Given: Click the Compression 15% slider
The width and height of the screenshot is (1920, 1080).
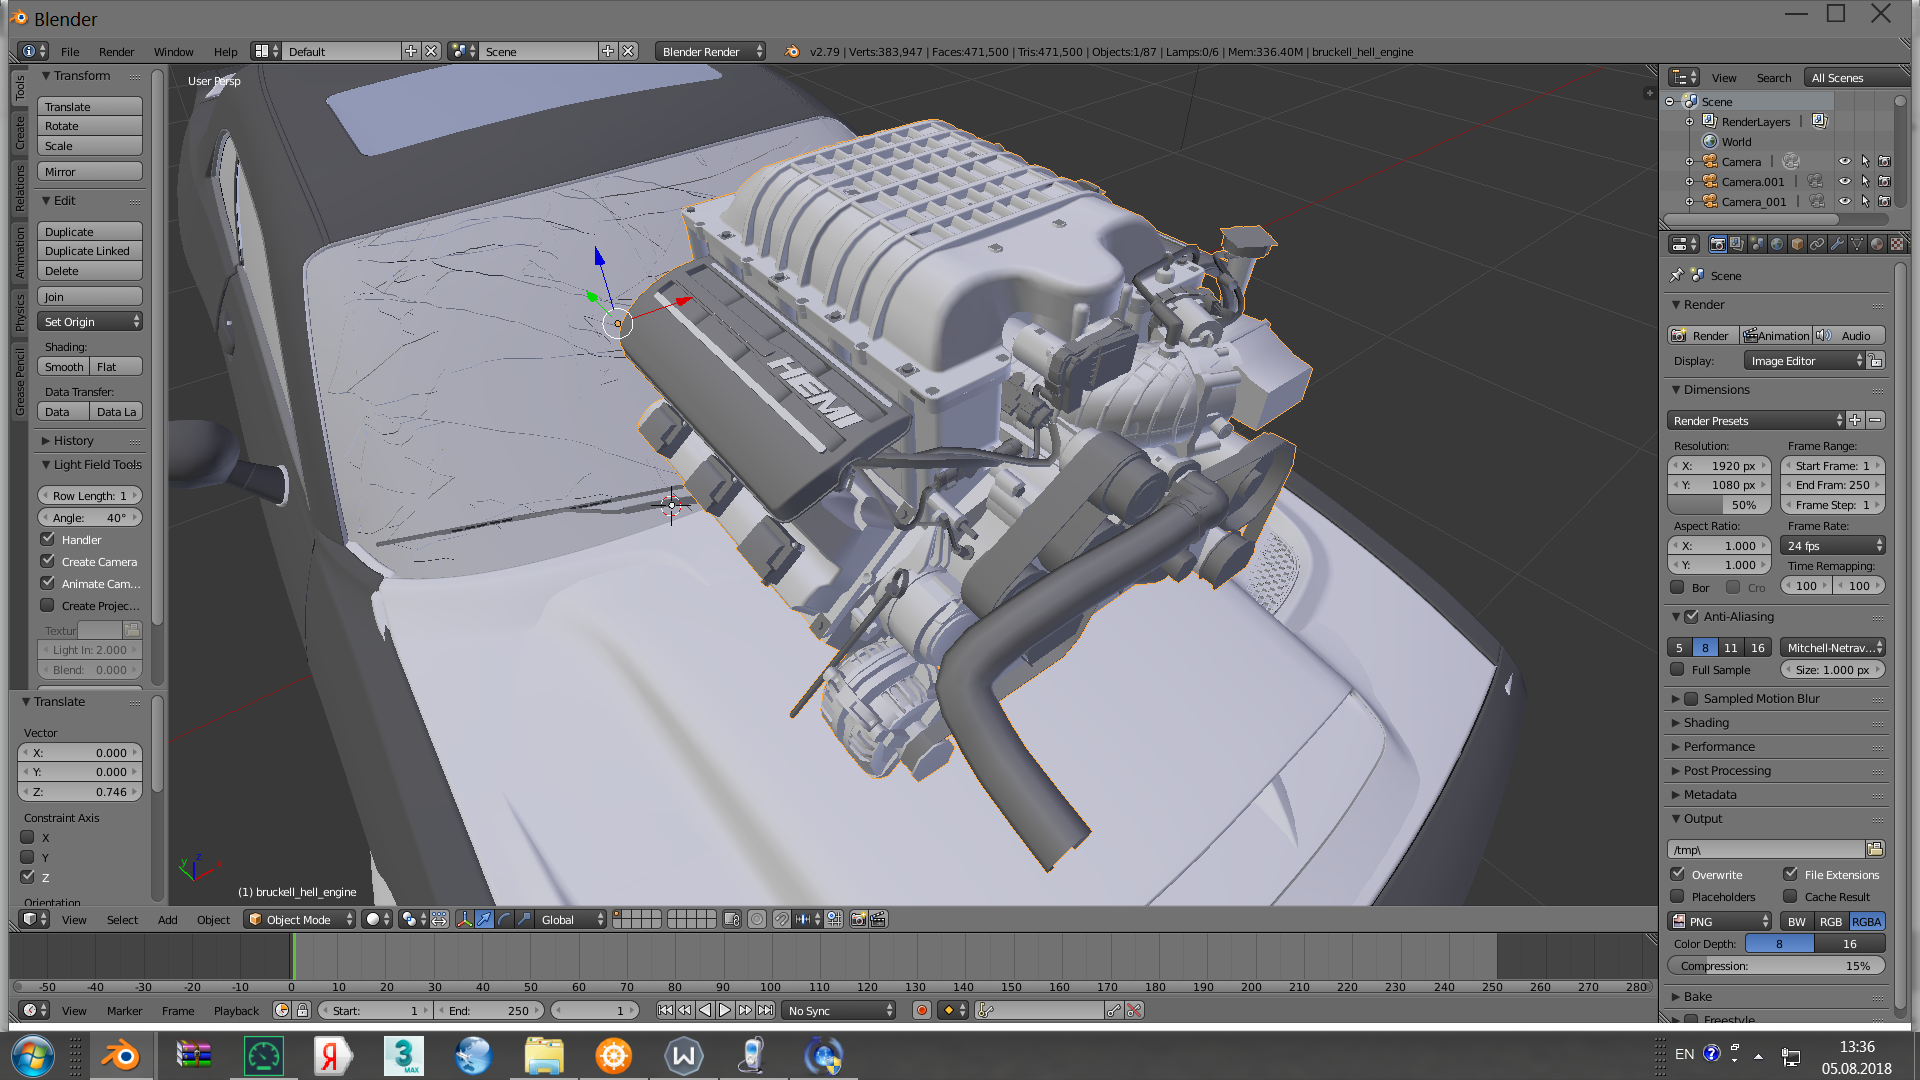Looking at the screenshot, I should click(1776, 965).
